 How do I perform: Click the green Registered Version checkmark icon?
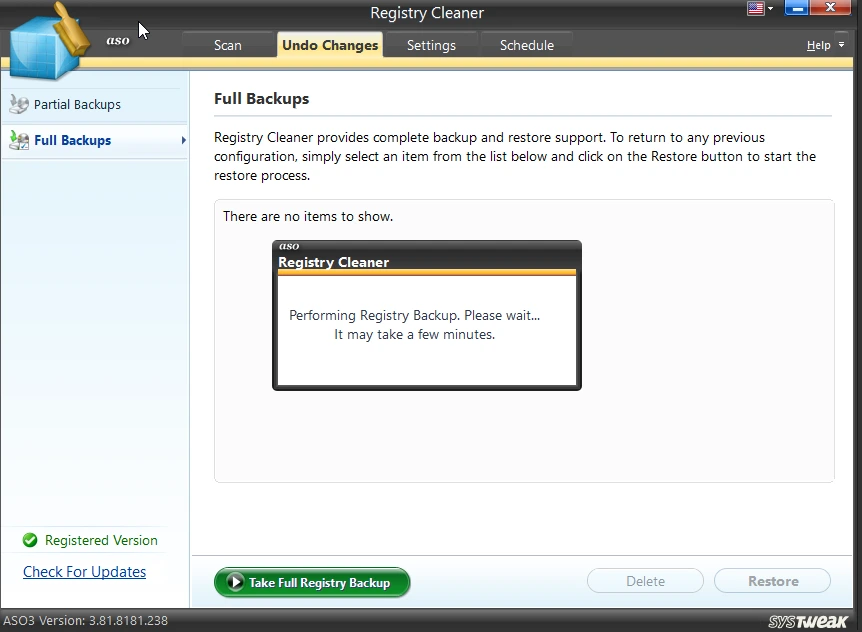[x=28, y=541]
